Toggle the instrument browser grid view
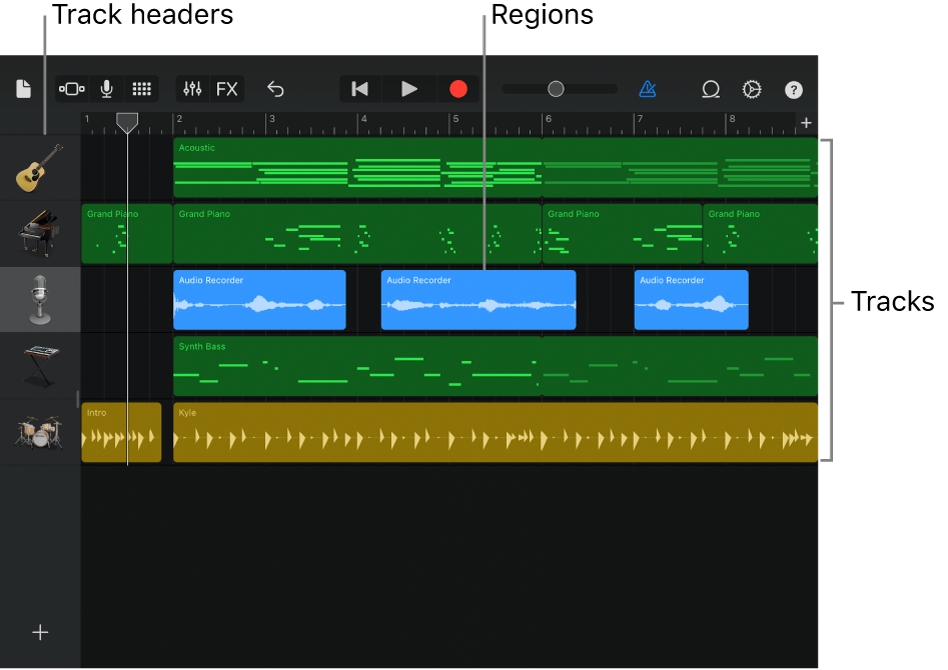 [142, 89]
